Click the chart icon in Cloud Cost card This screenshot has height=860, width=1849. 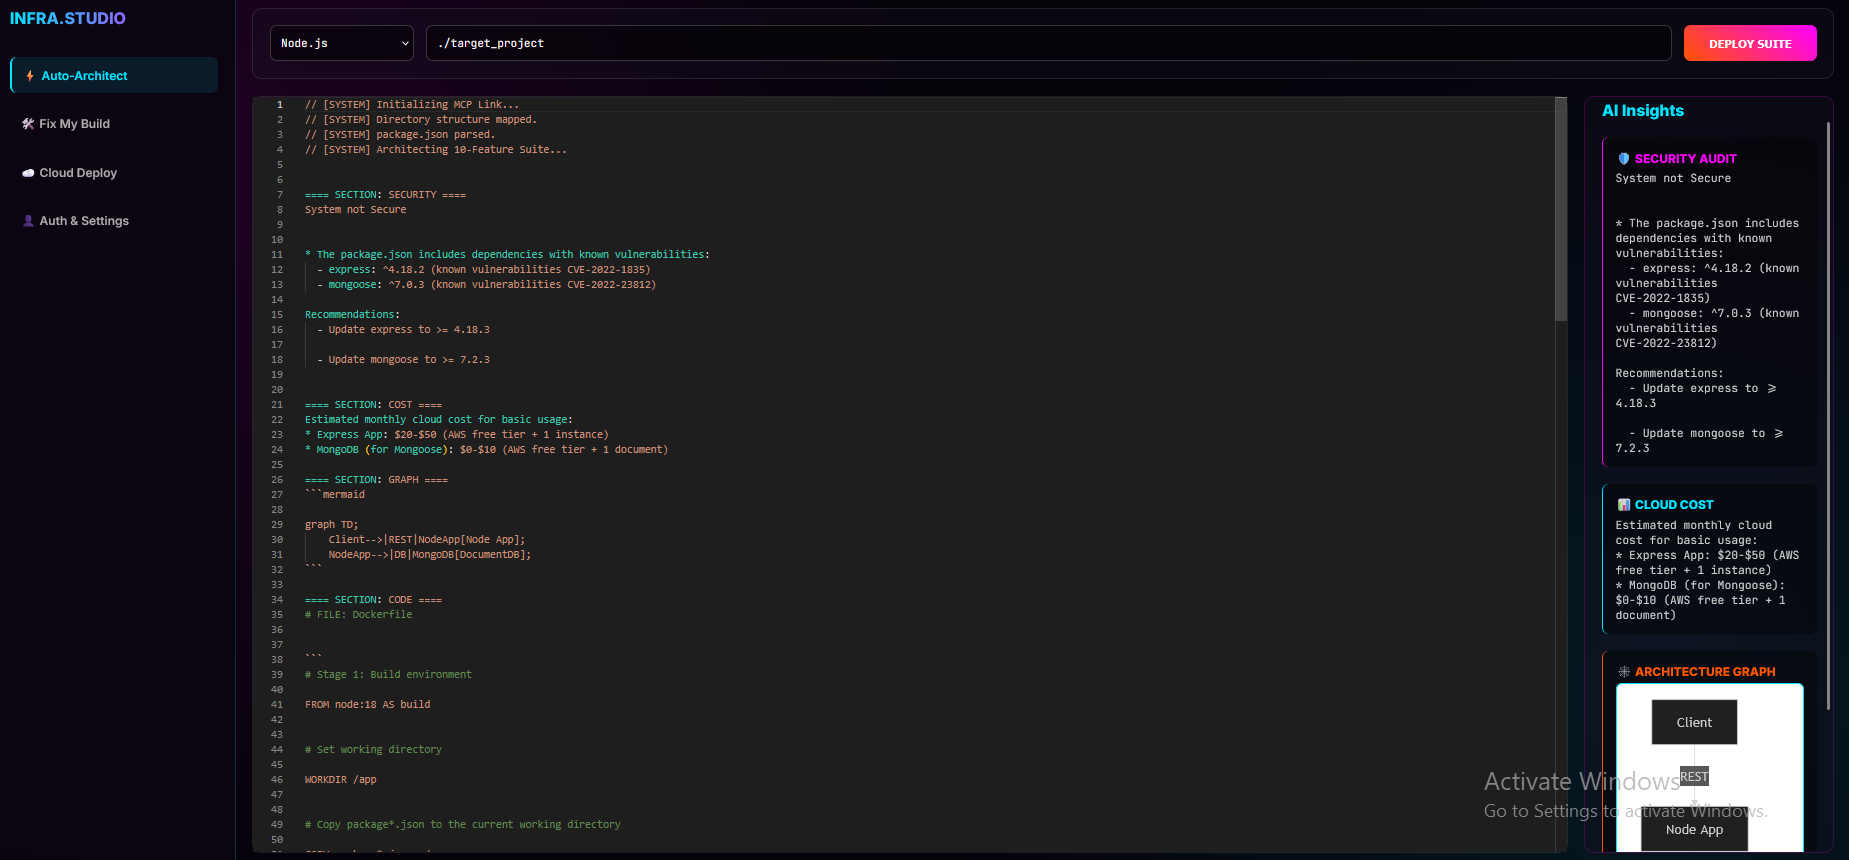[1624, 505]
